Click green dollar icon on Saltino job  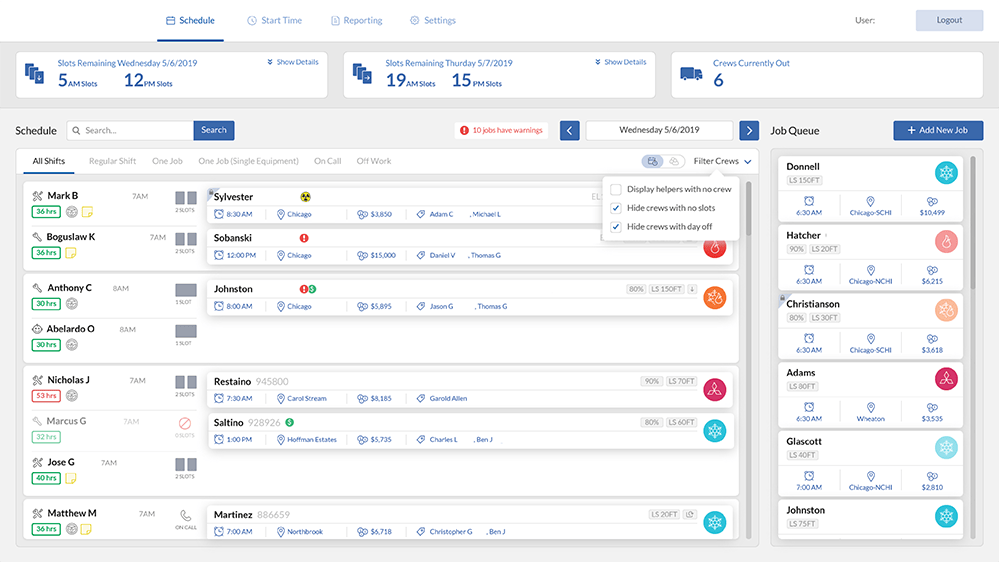point(290,422)
